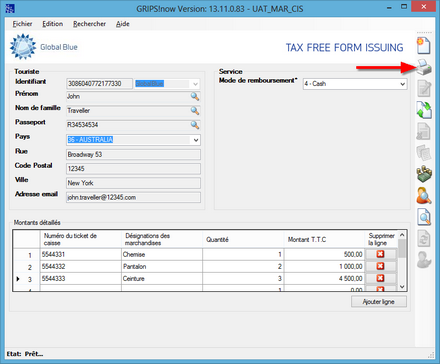The width and height of the screenshot is (440, 364).
Task: Click the printer icon in sidebar
Action: [424, 67]
